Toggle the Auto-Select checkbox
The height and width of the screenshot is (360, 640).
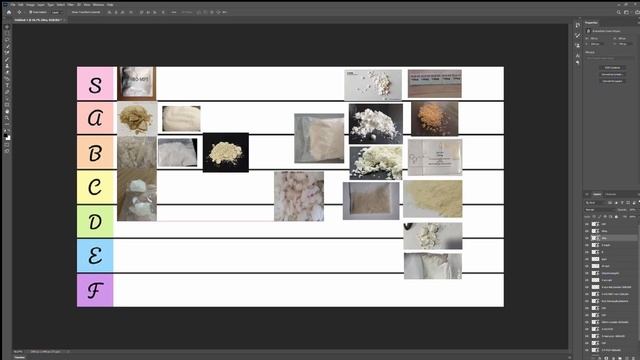(x=31, y=12)
